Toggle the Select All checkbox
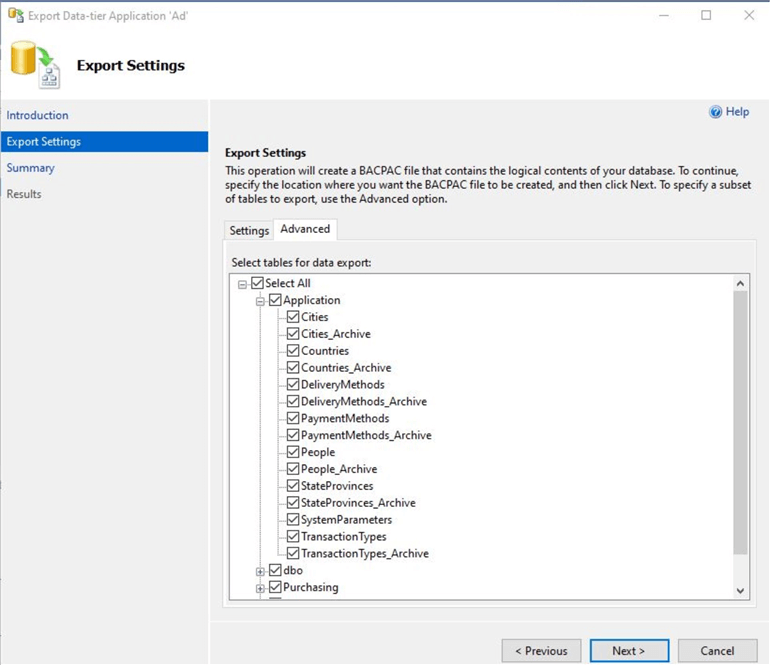Viewport: 770px width, 665px height. click(x=257, y=284)
